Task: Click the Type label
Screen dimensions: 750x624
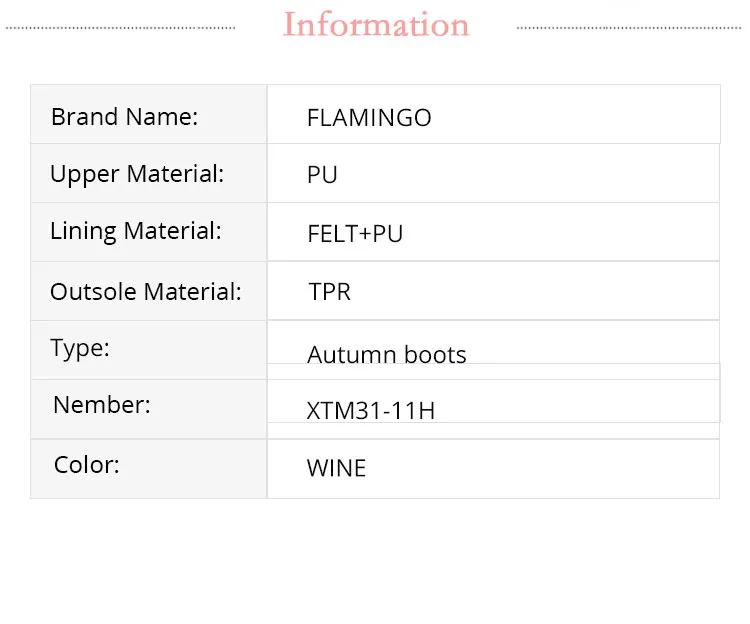Action: (80, 348)
